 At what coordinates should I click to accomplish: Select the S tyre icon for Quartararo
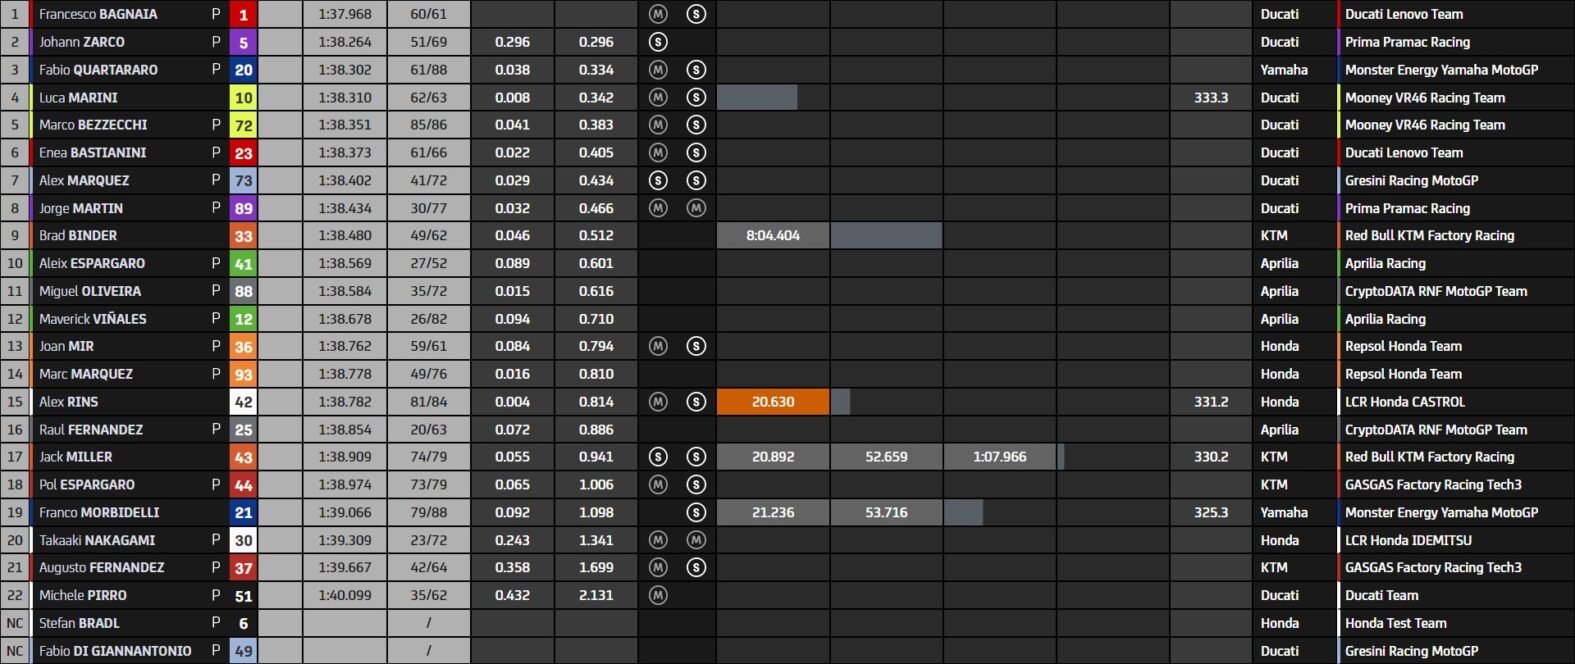(696, 70)
